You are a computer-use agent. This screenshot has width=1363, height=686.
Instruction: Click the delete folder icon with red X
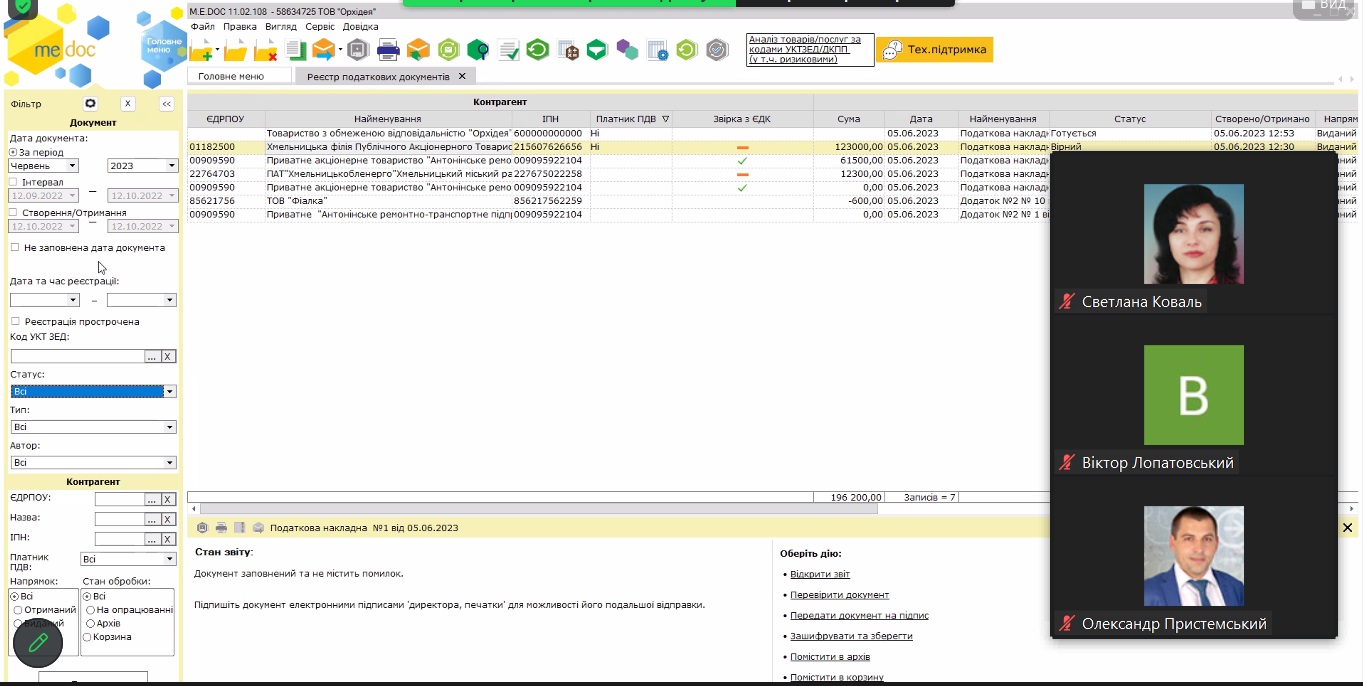(x=265, y=49)
